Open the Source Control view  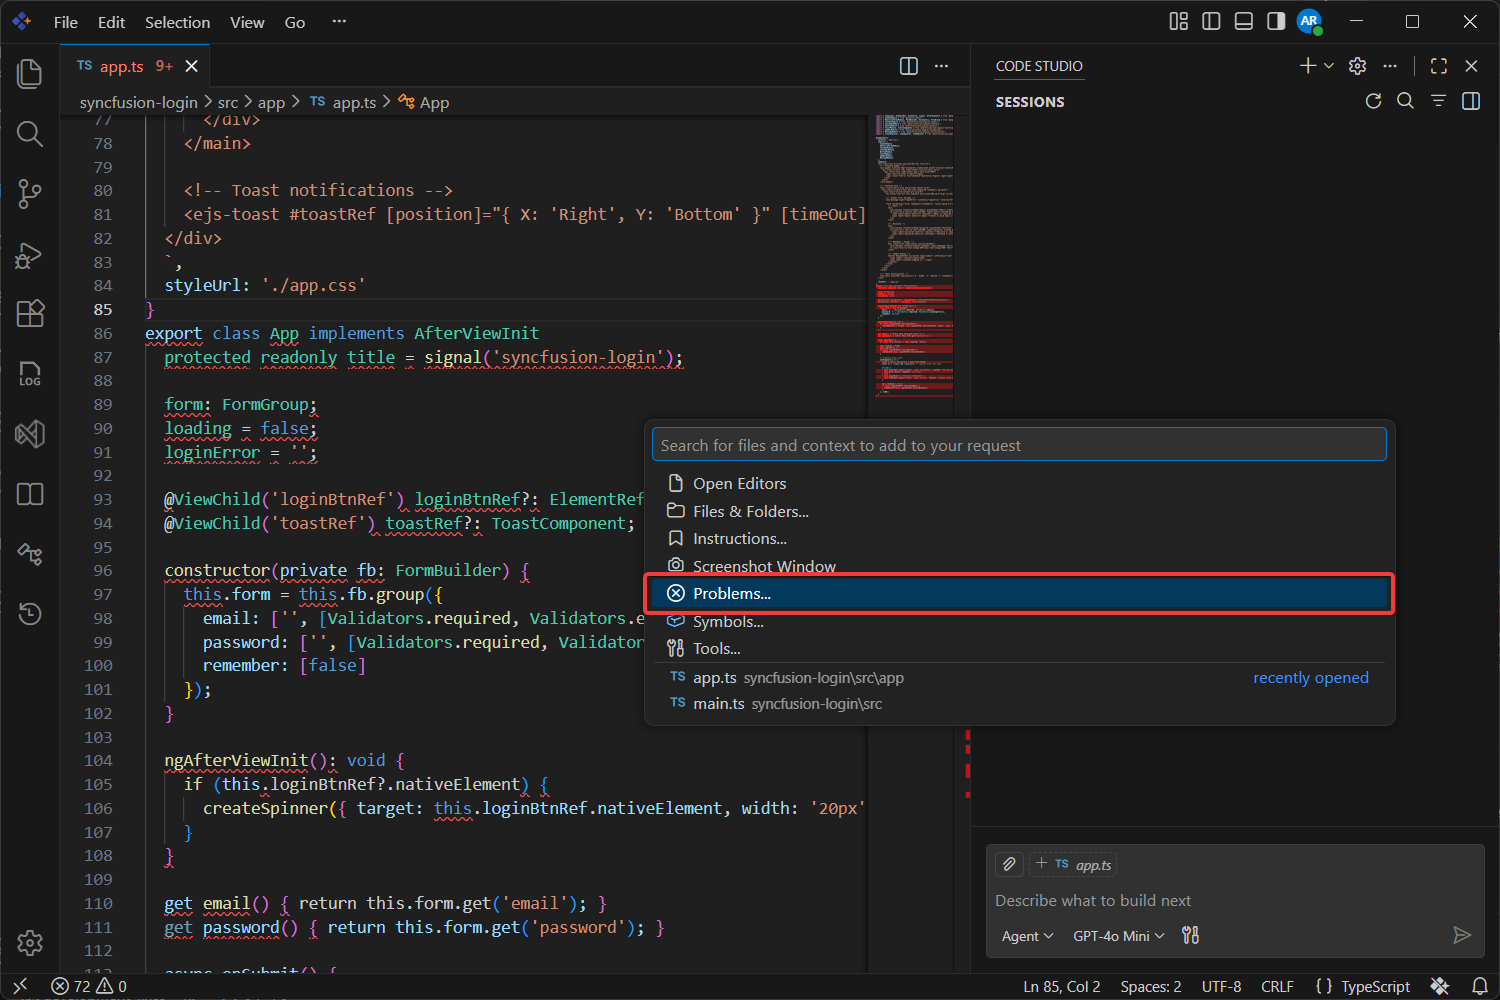point(29,194)
